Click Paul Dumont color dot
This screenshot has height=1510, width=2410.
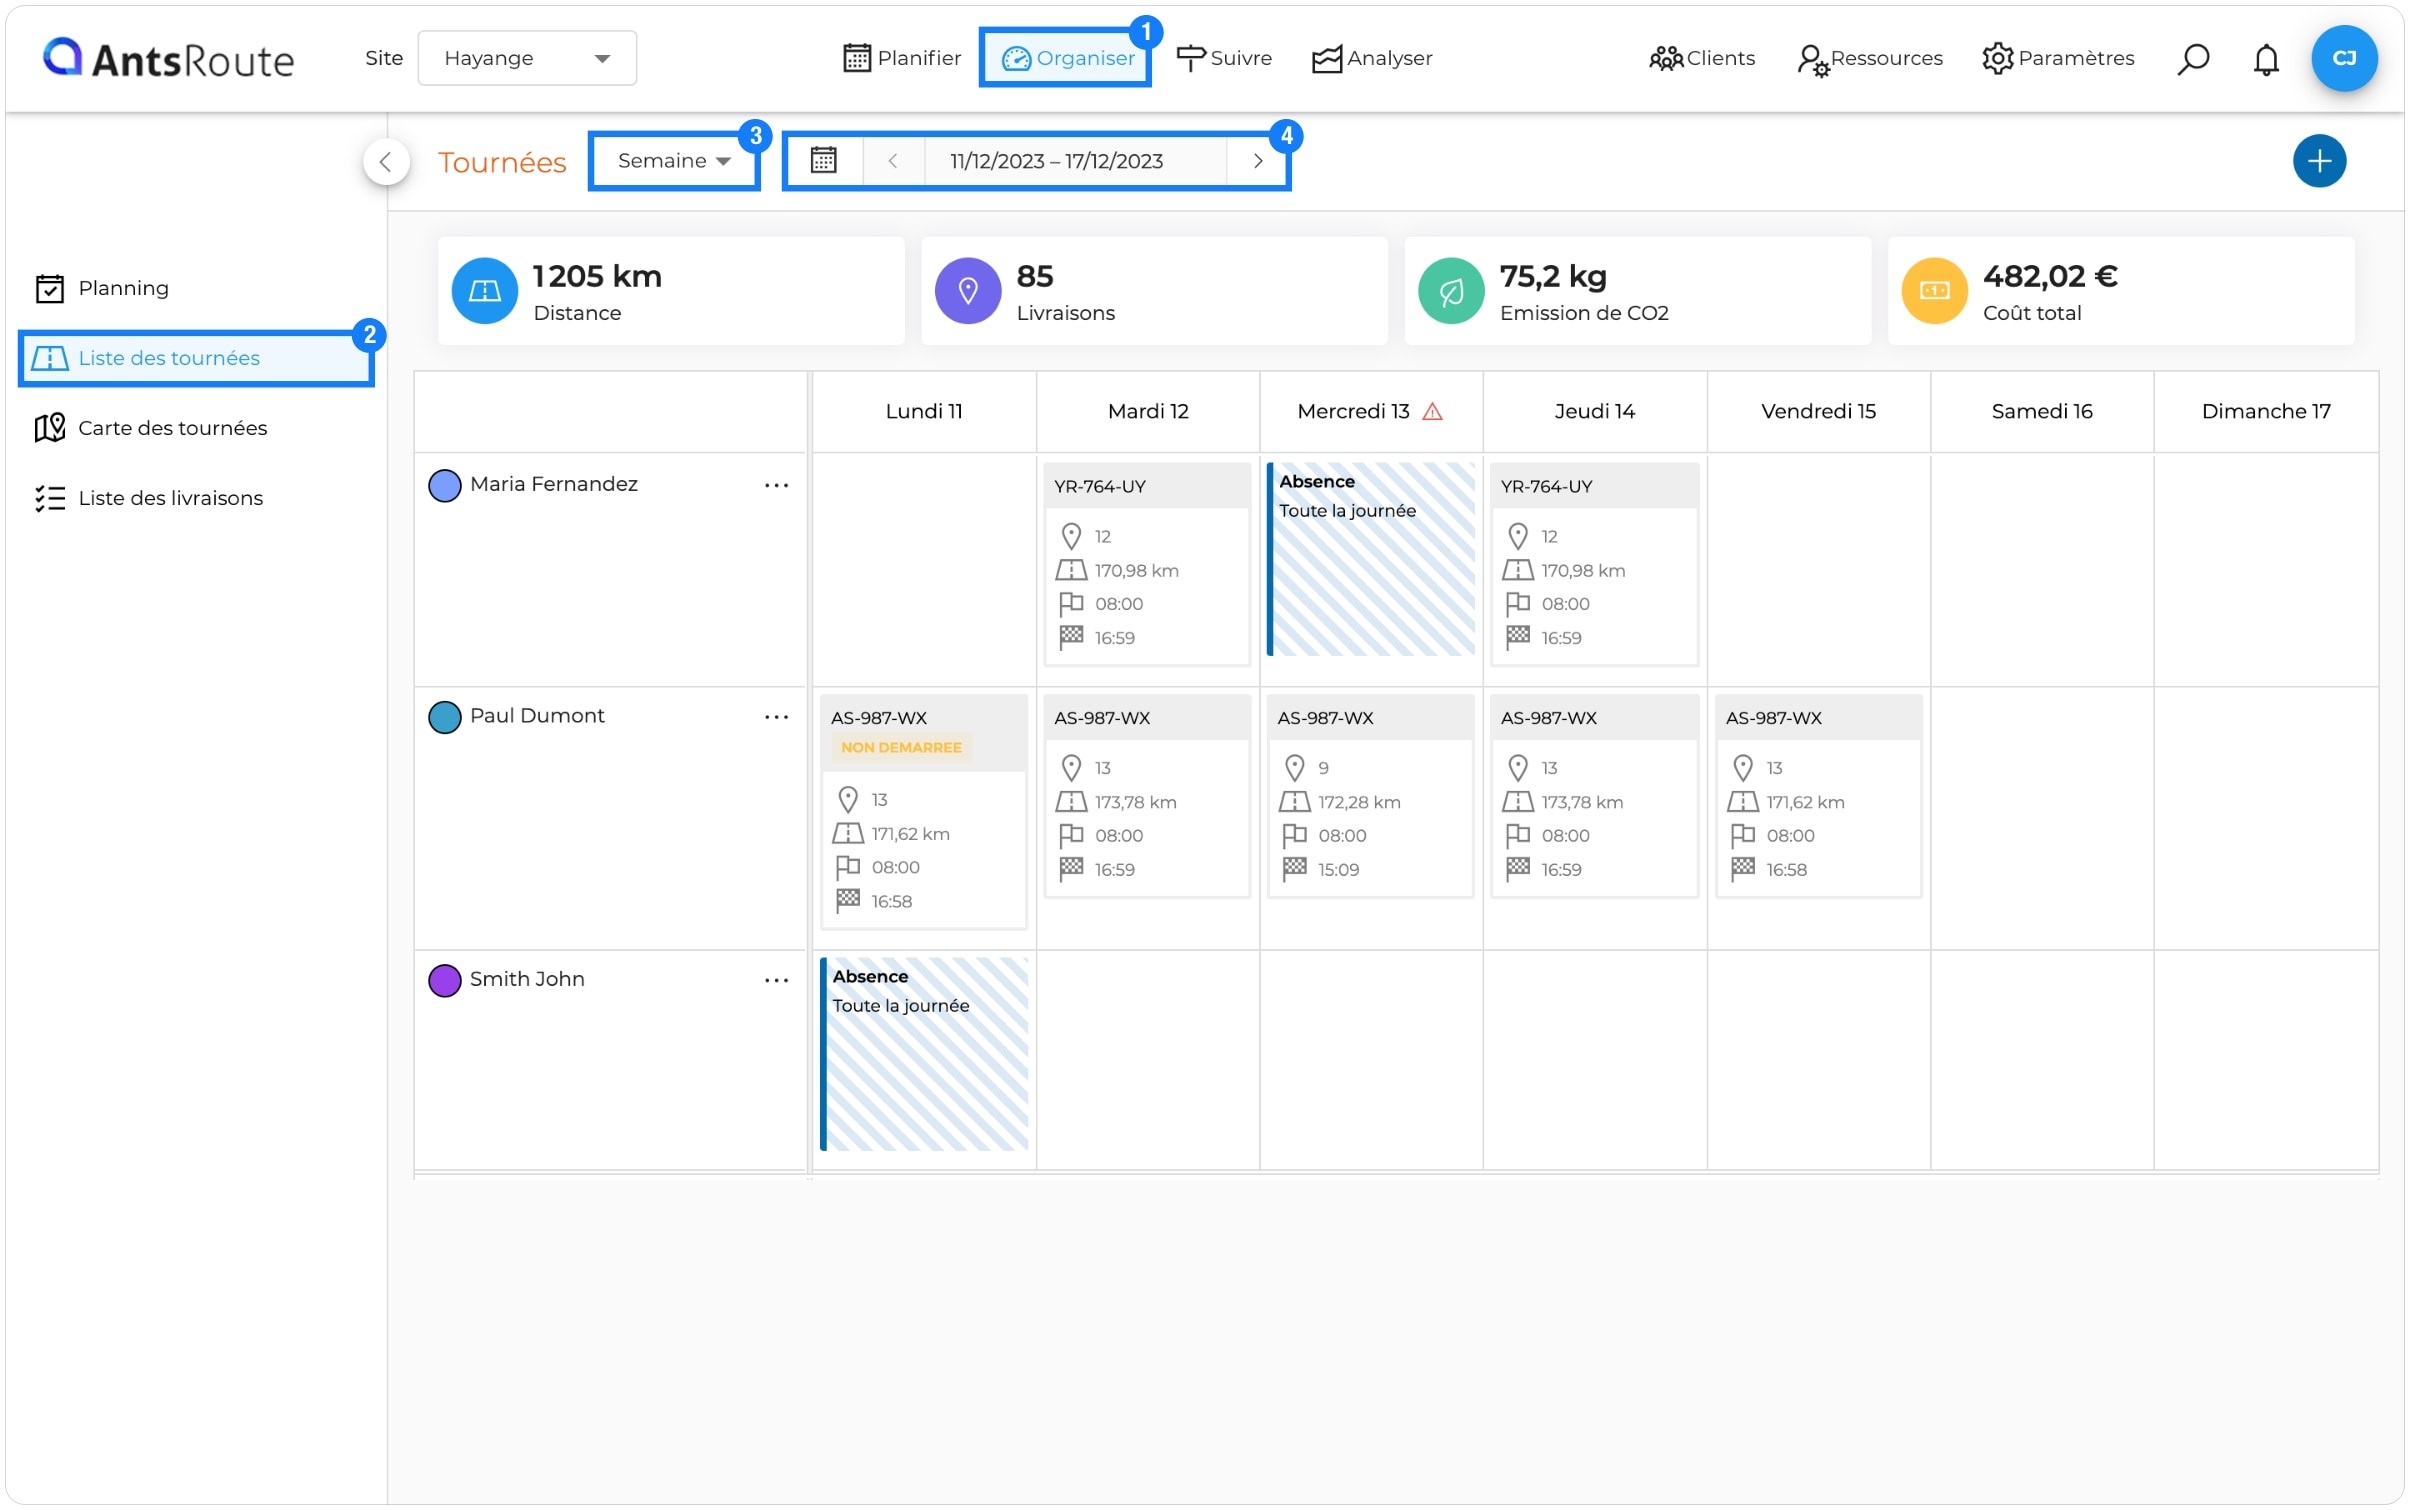click(444, 717)
